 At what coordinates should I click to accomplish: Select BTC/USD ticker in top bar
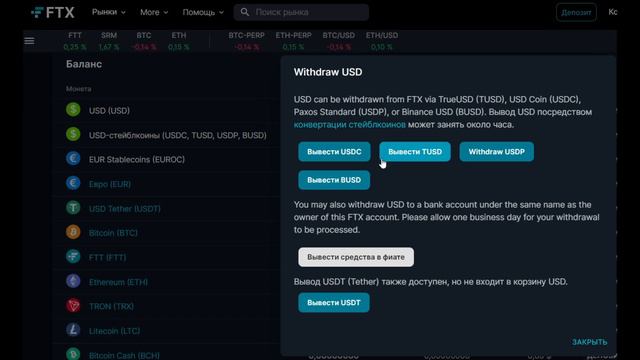pos(338,41)
